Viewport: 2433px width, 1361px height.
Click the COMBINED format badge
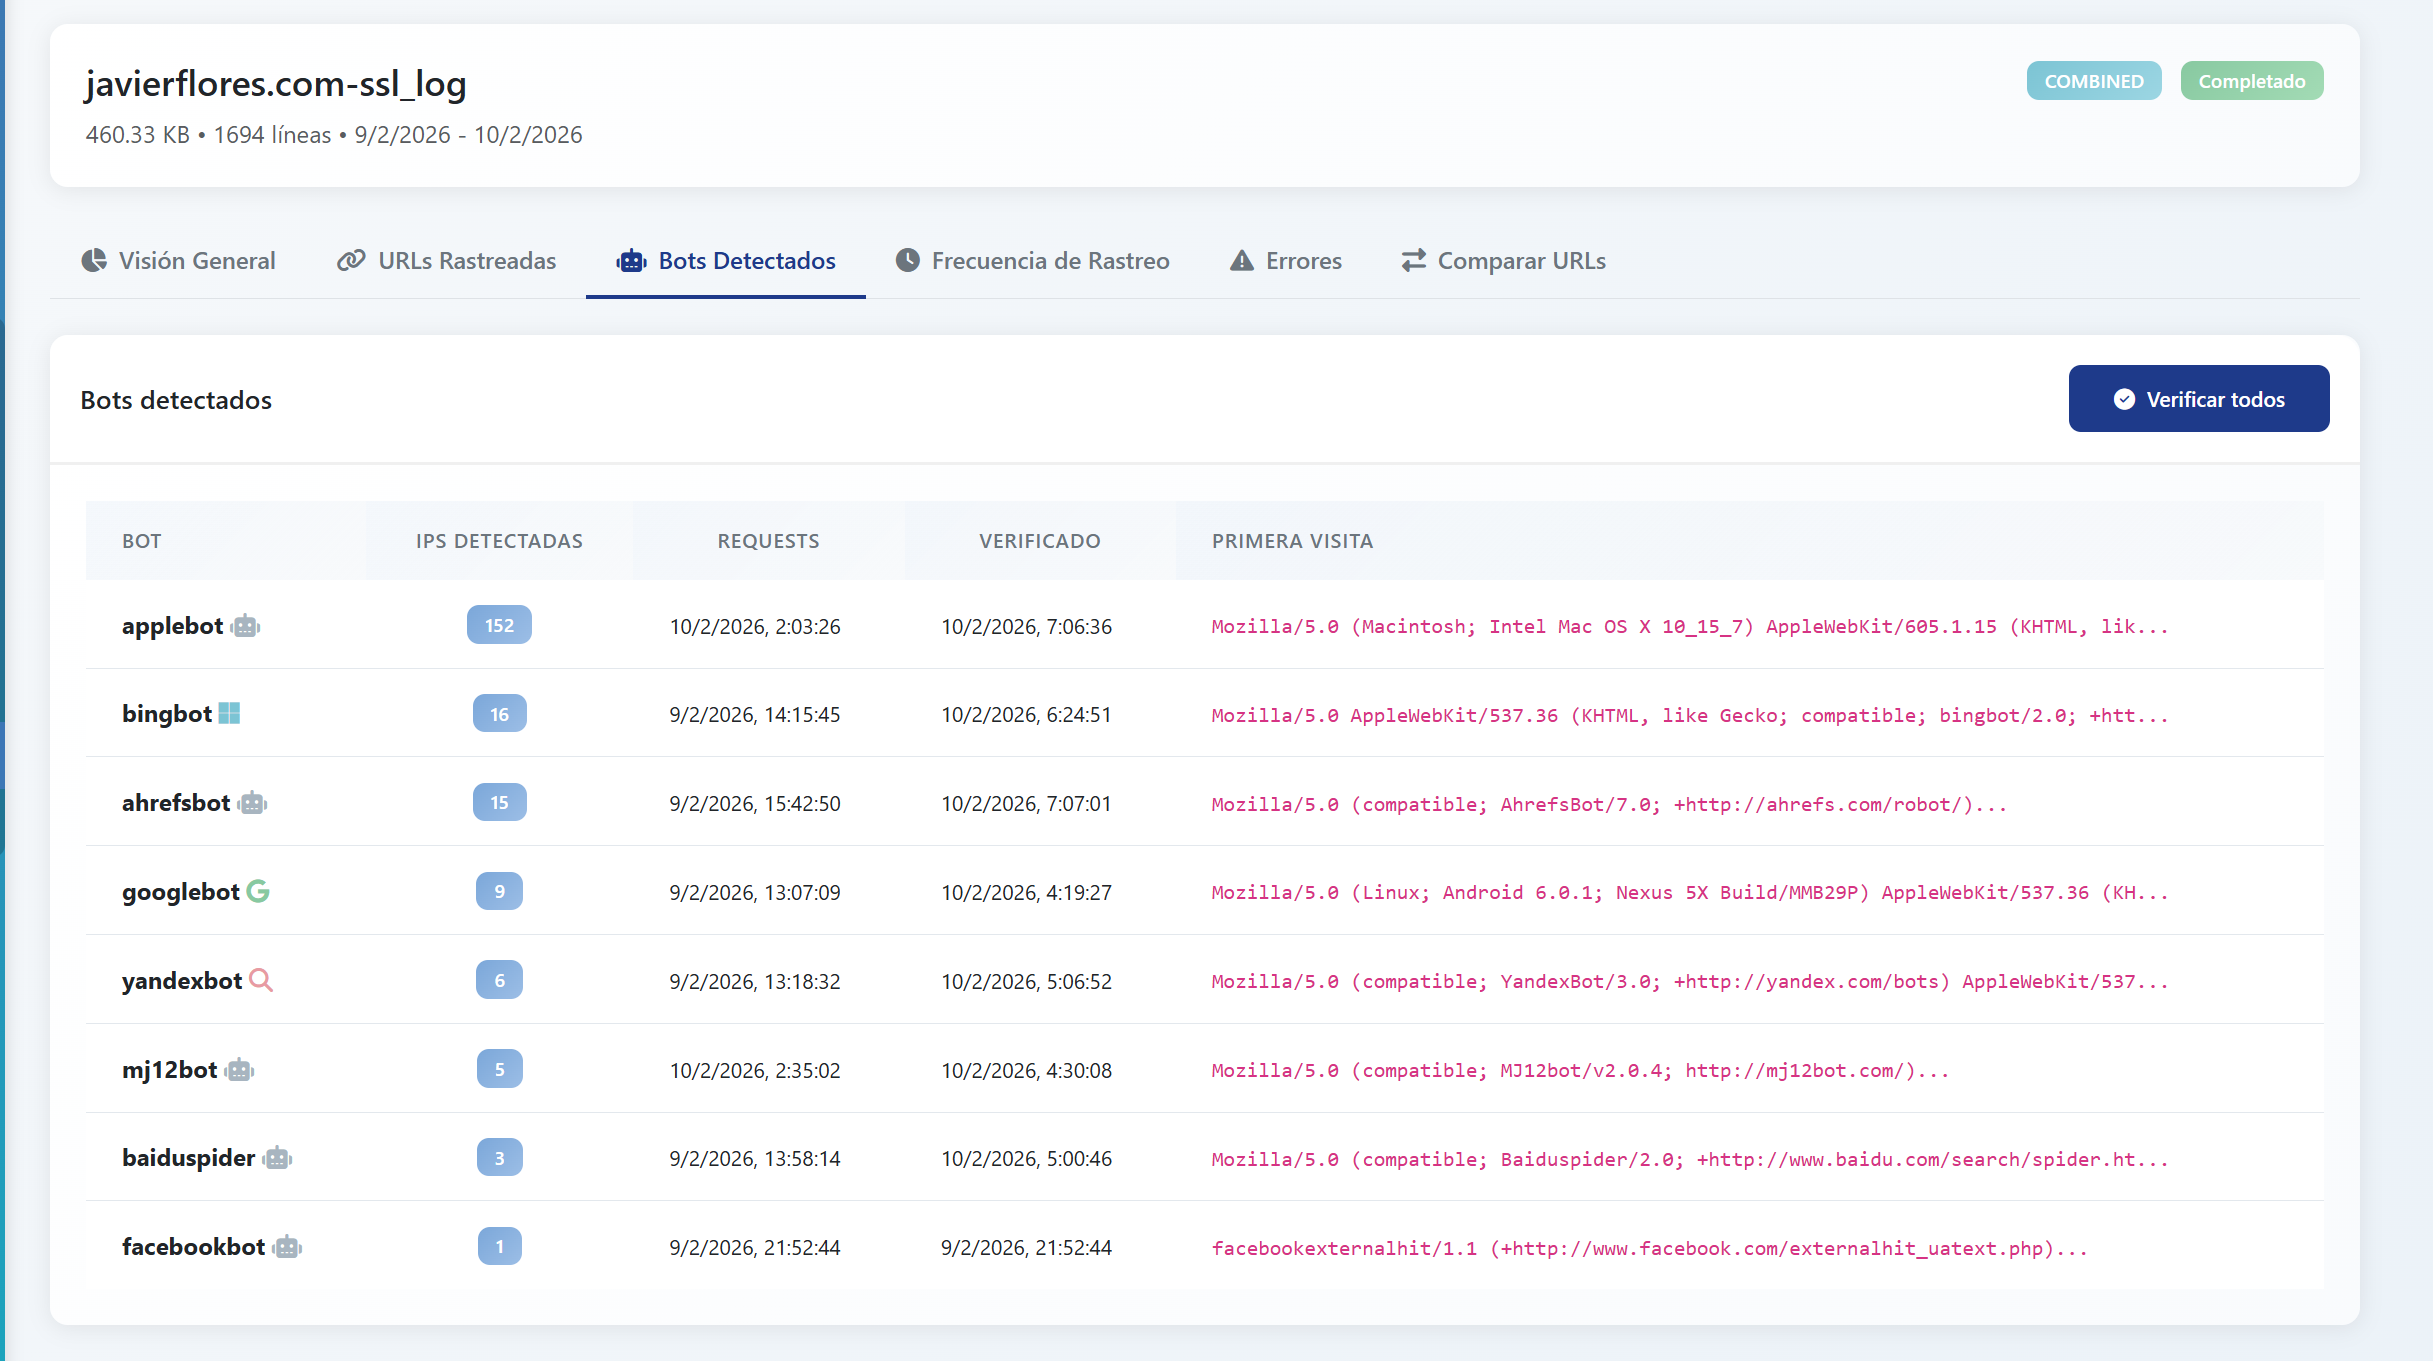[2093, 81]
